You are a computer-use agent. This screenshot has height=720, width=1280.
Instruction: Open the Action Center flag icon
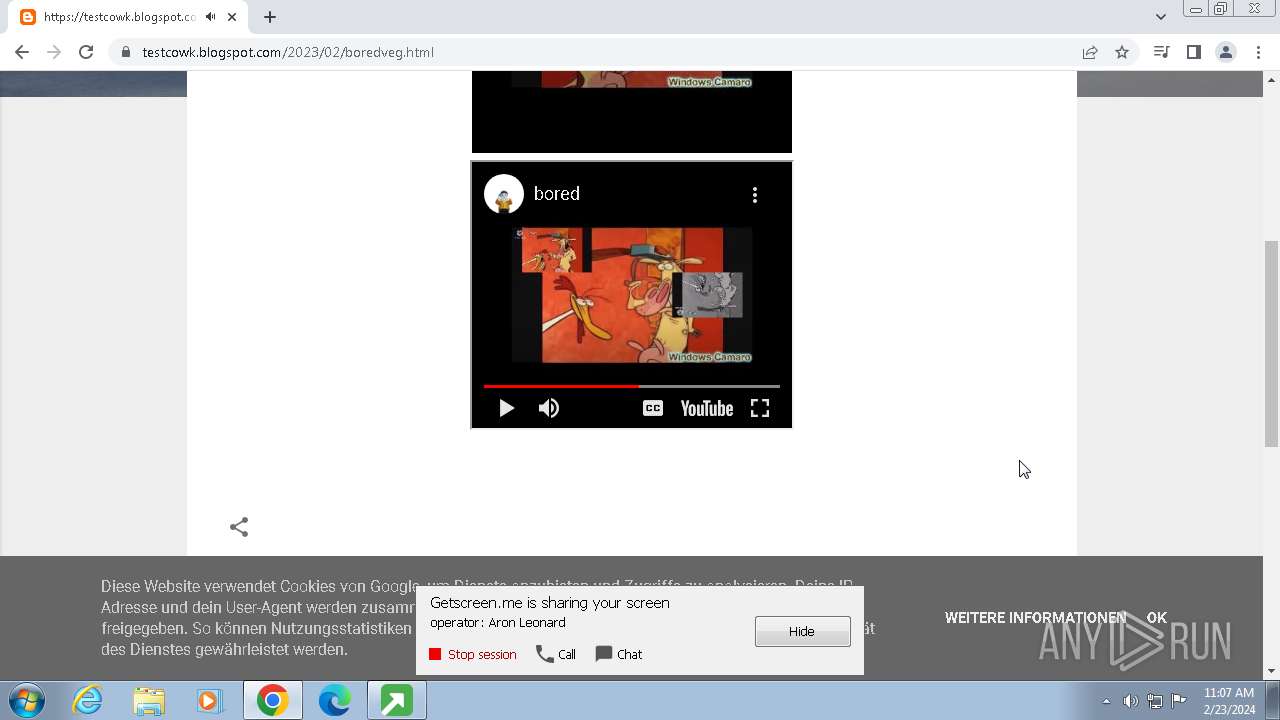pyautogui.click(x=1179, y=701)
